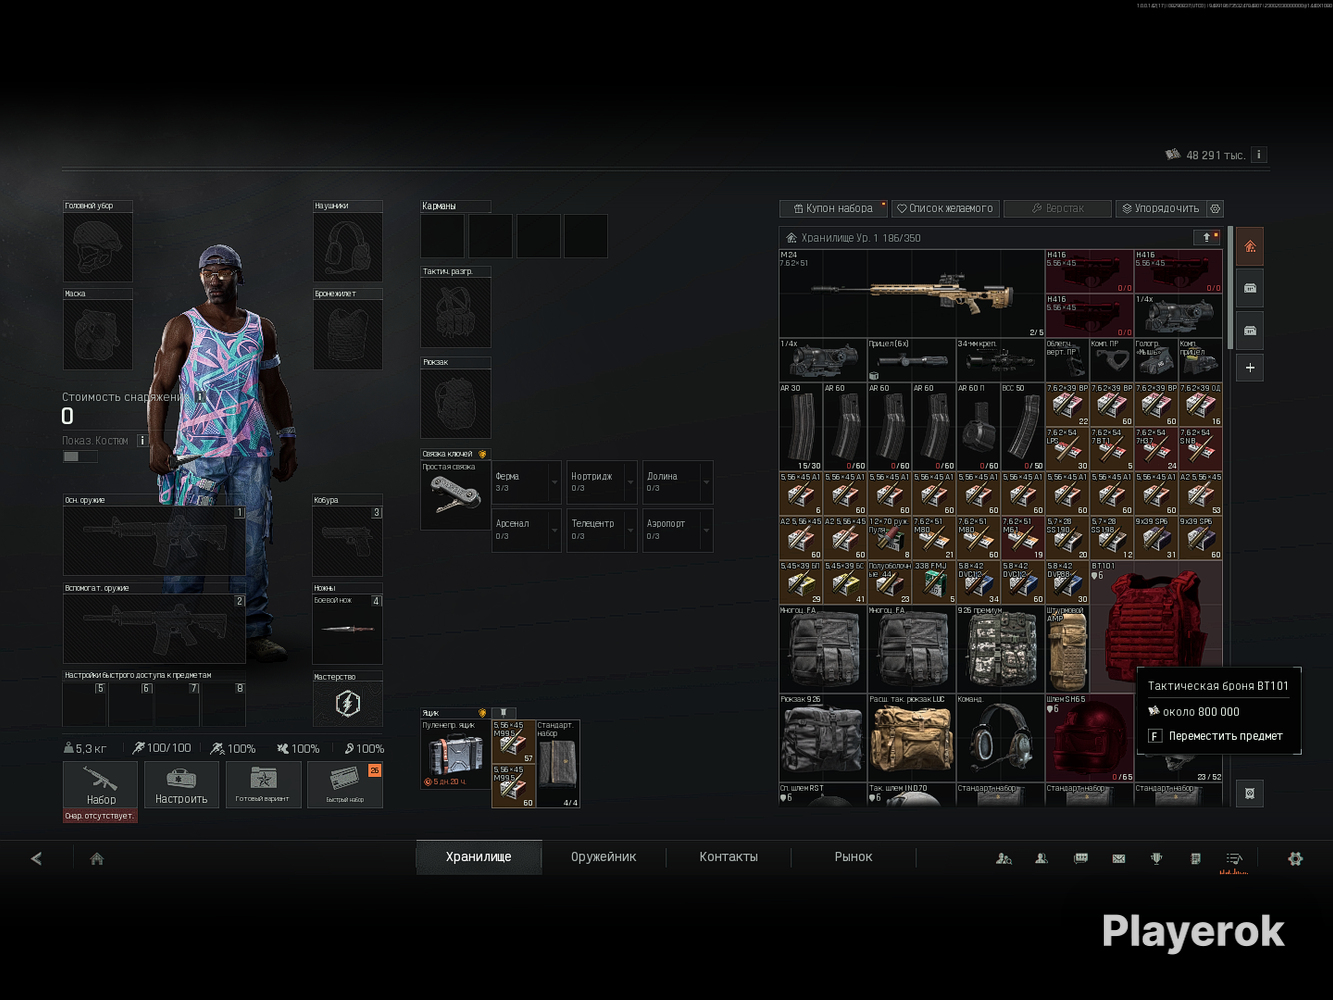Select the red BT101 armor vest
Image resolution: width=1333 pixels, height=1000 pixels.
(1155, 627)
